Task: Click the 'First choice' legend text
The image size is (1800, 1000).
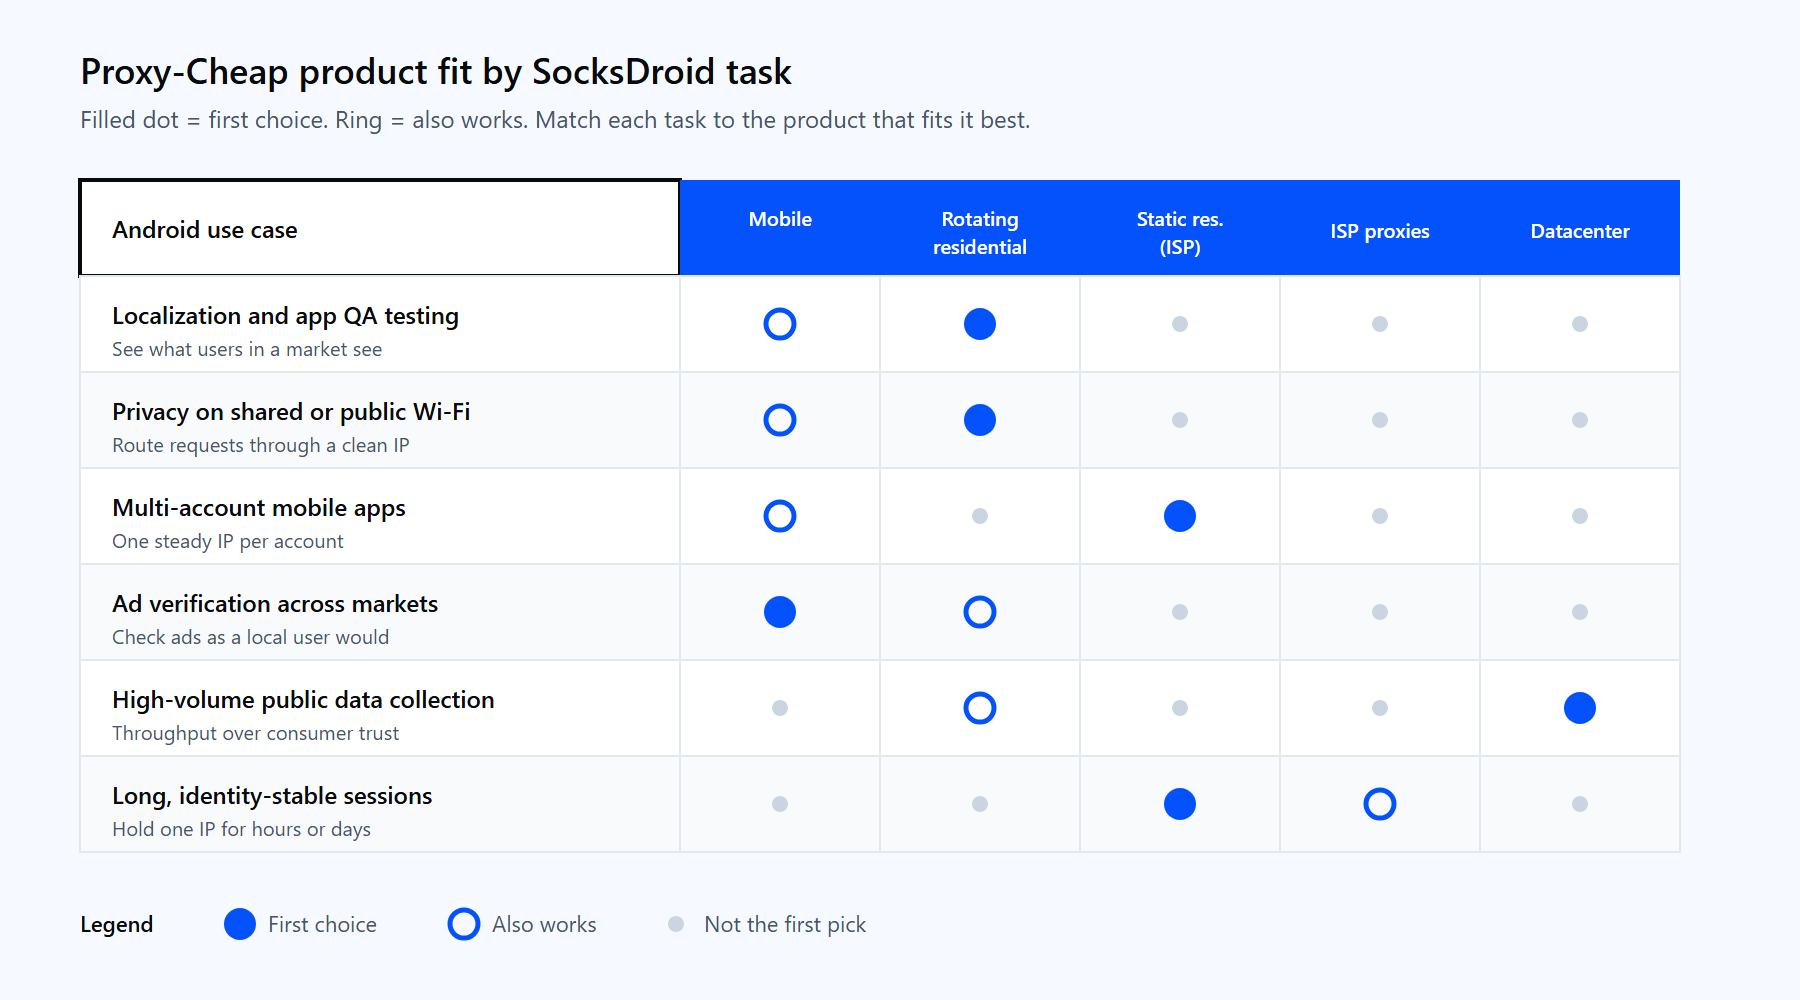Action: [322, 924]
